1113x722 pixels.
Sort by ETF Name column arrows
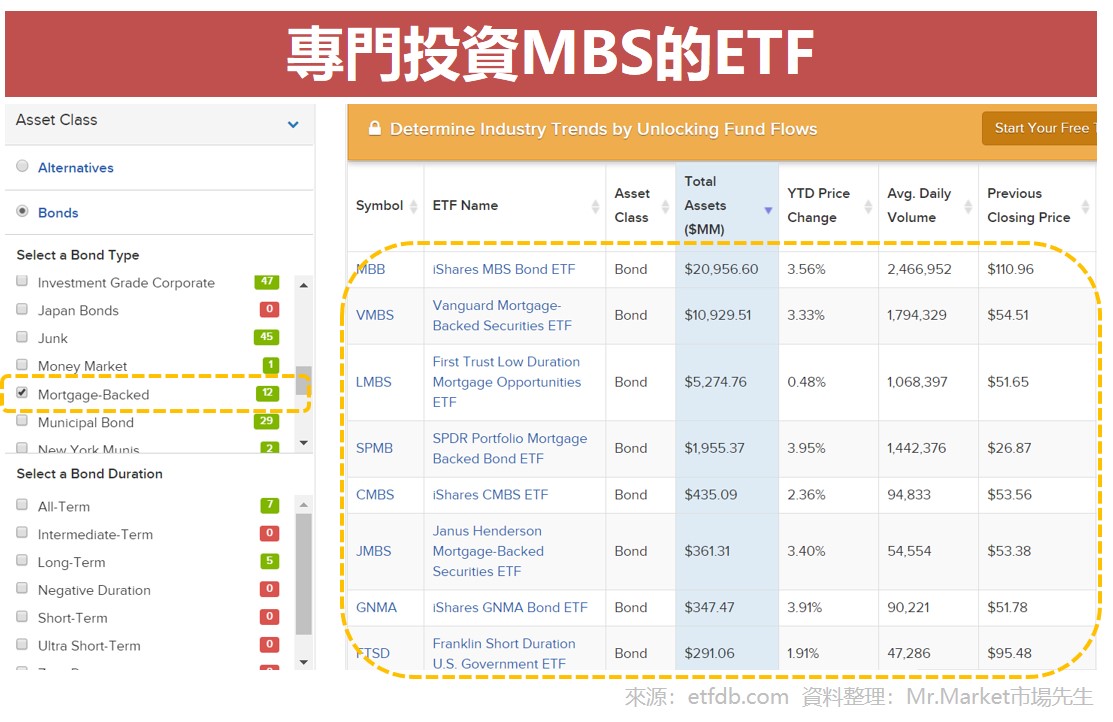point(595,206)
